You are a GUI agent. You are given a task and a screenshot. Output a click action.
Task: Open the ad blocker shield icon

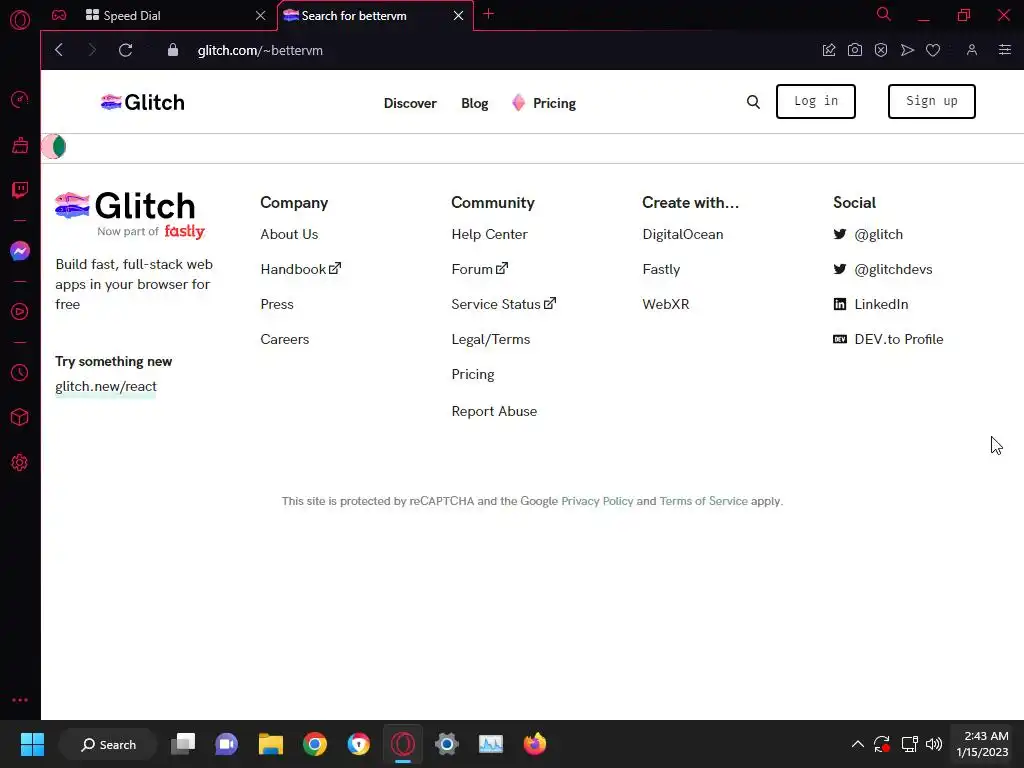(881, 50)
